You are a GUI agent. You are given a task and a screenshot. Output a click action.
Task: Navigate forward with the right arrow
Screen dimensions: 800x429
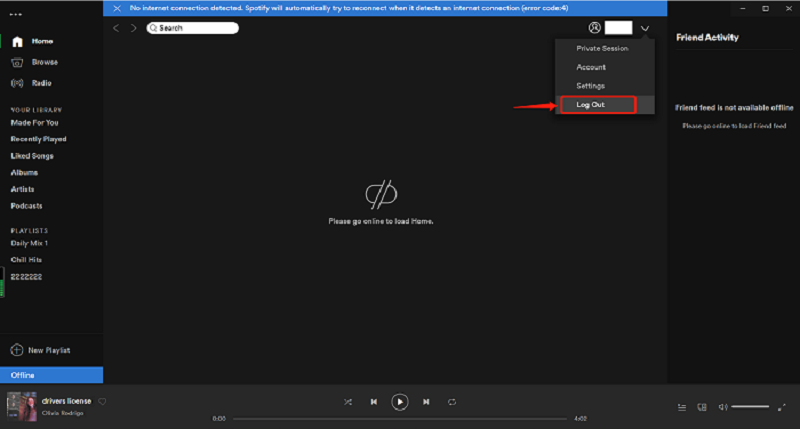coord(134,28)
